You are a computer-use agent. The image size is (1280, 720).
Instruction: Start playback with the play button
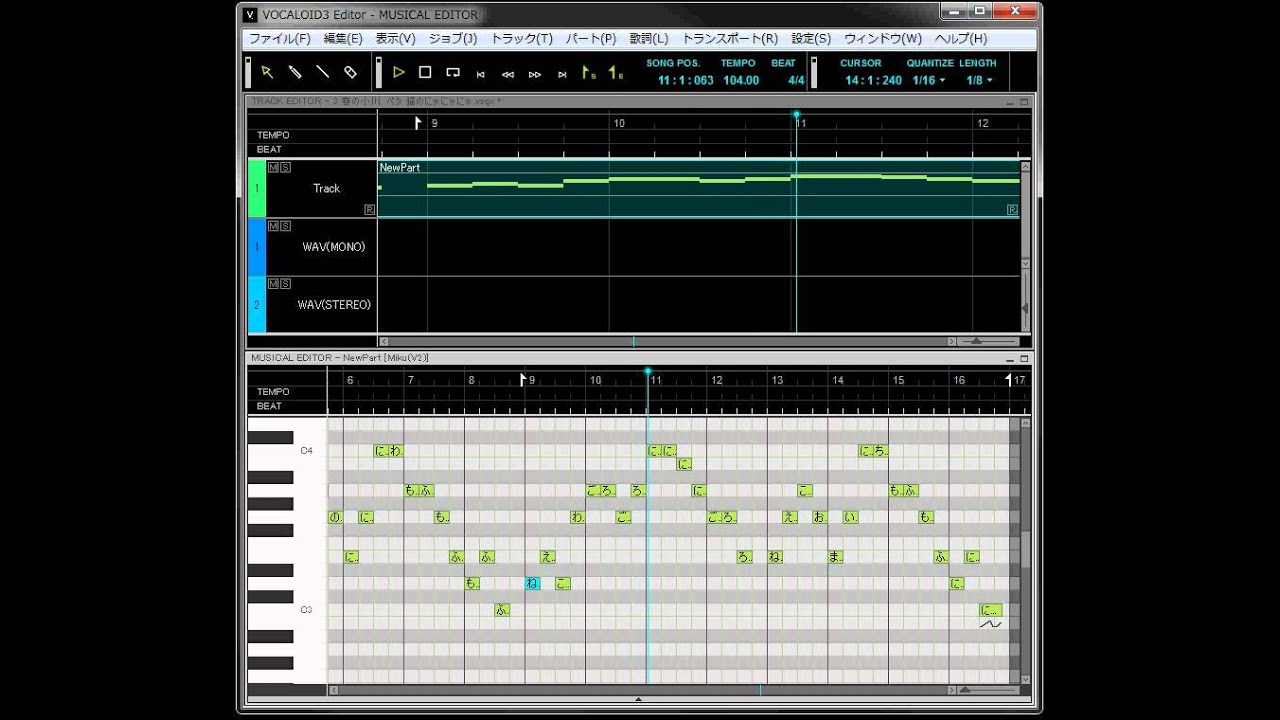398,72
